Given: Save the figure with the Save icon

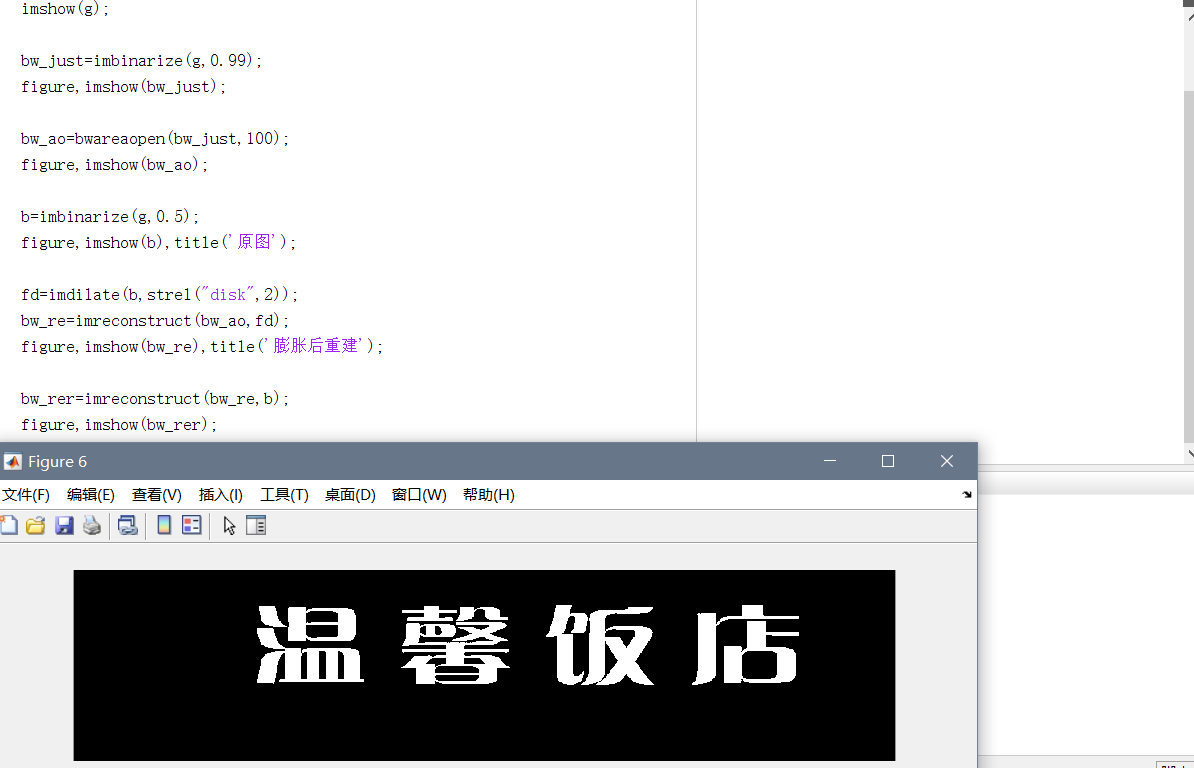Looking at the screenshot, I should 64,525.
